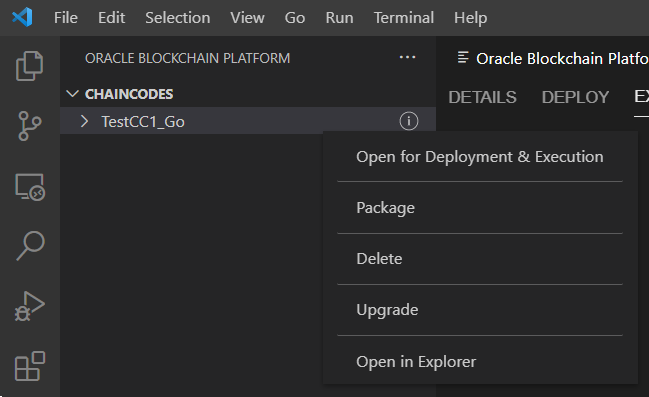Open the File menu
The width and height of the screenshot is (649, 397).
66,18
